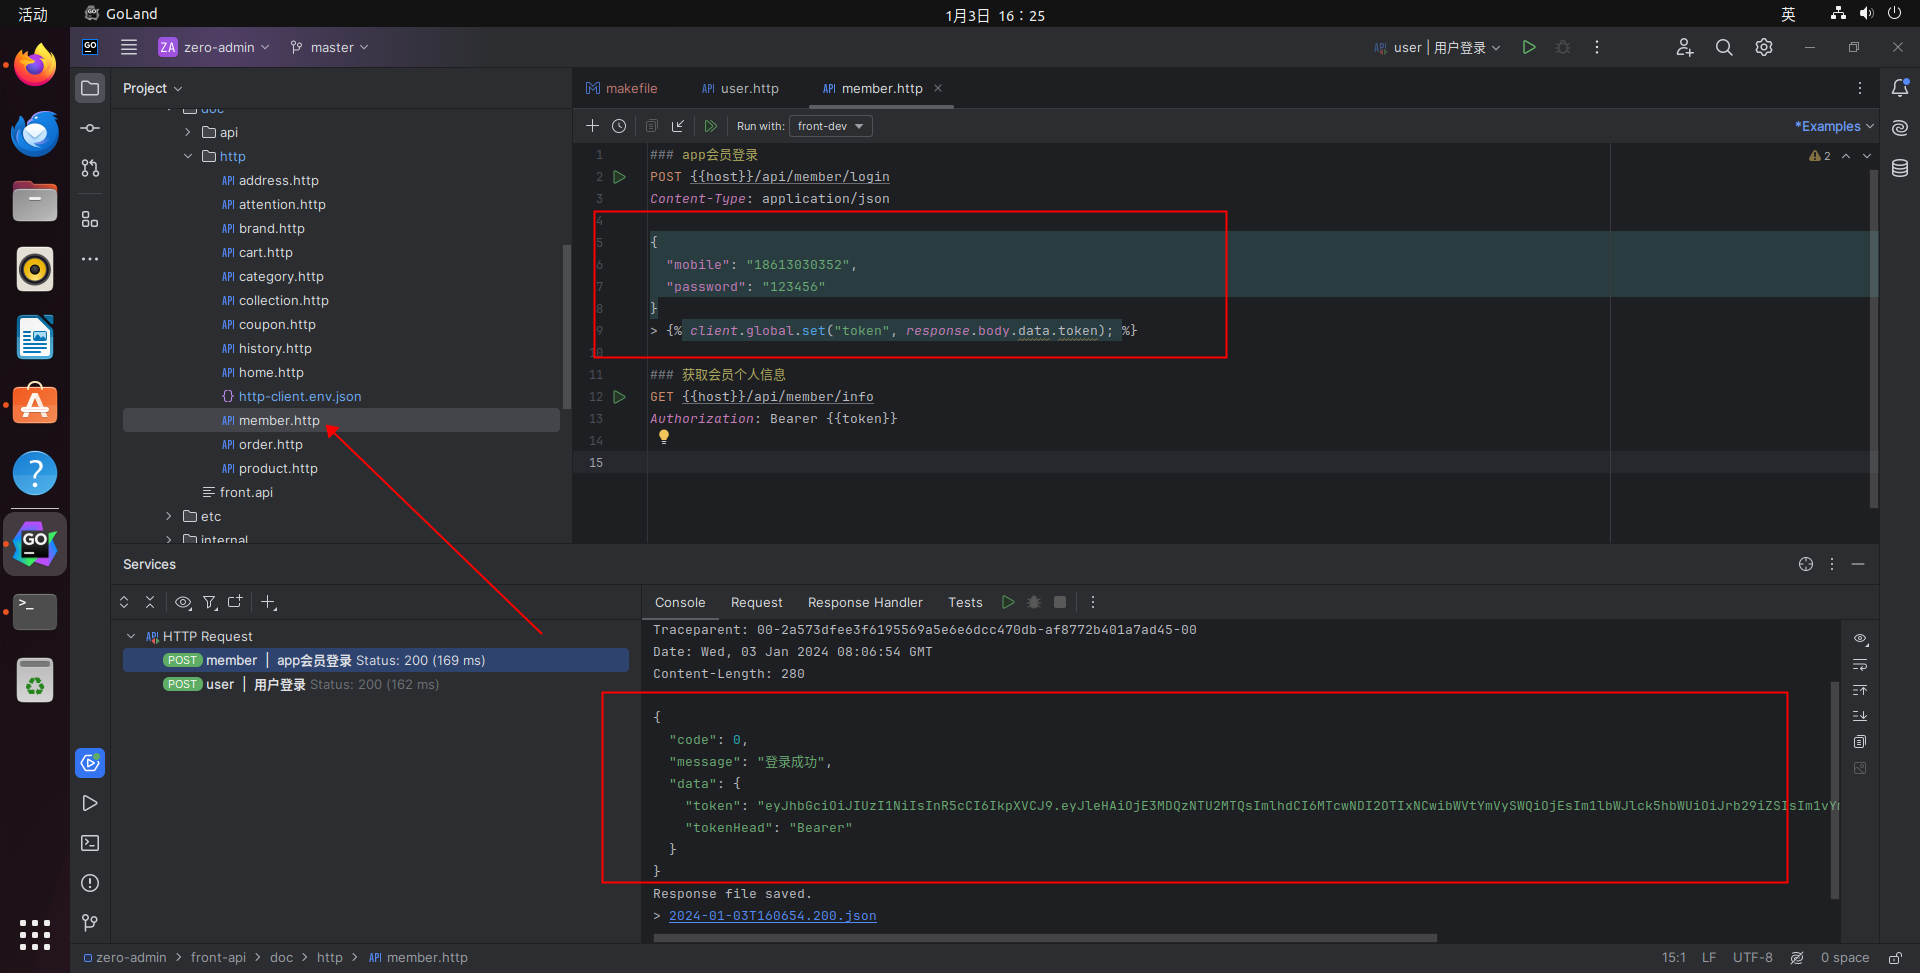This screenshot has height=973, width=1920.
Task: Switch to the makefile tab
Action: click(x=622, y=88)
